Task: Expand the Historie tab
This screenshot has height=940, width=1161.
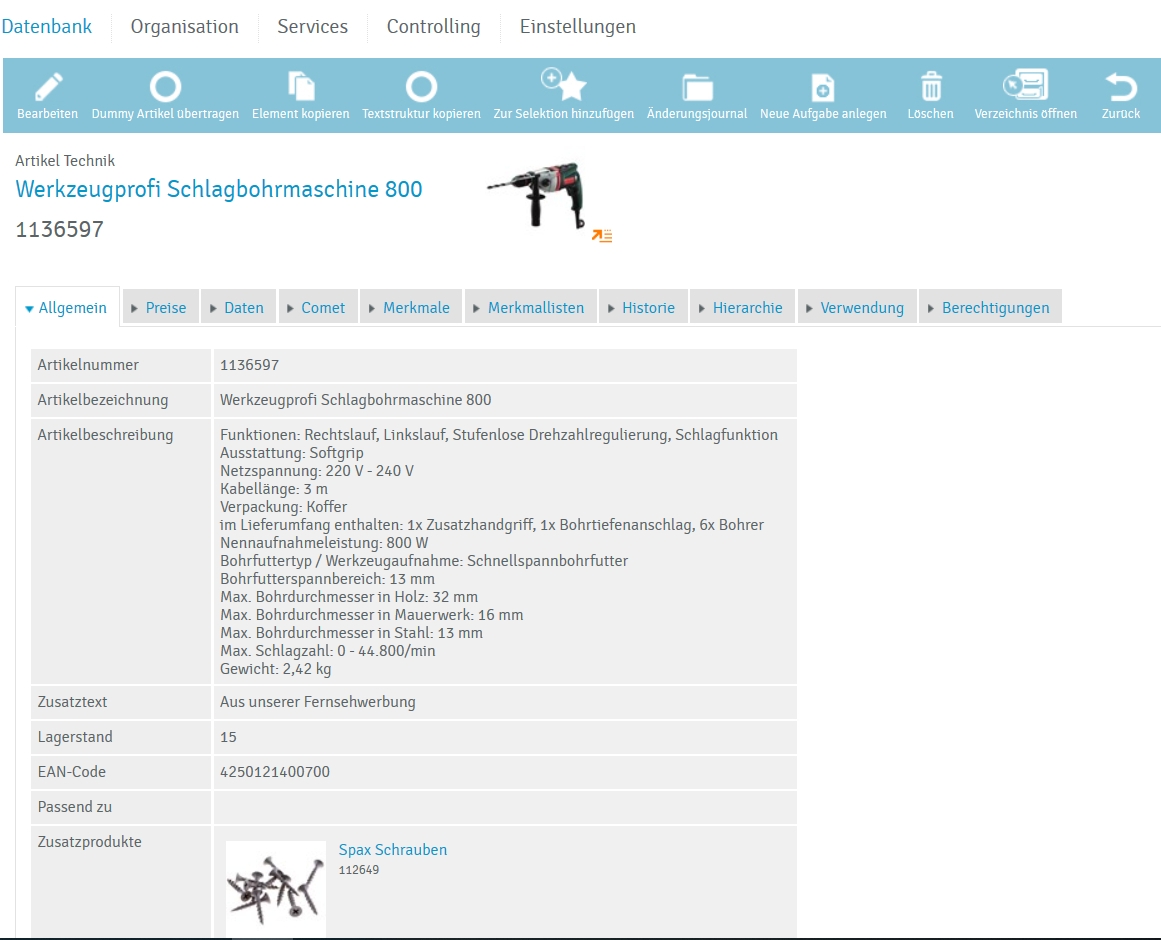Action: (643, 308)
